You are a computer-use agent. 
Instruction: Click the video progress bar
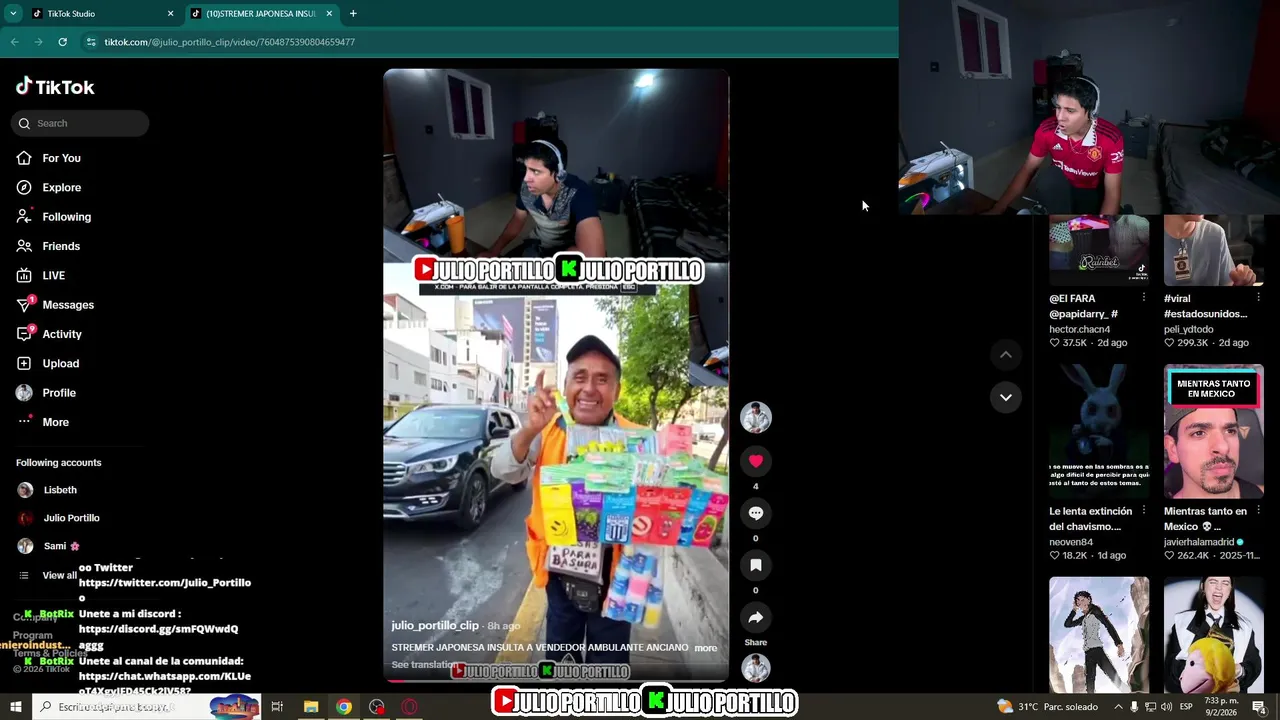point(556,681)
